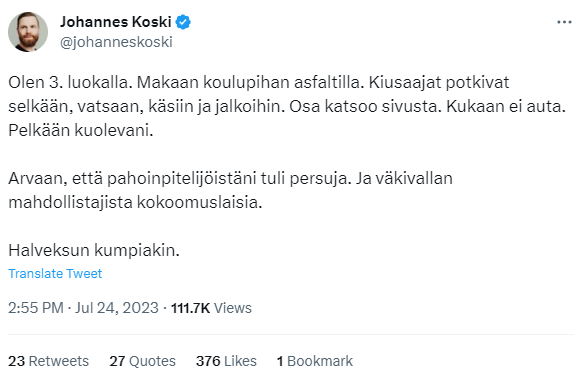Click the Jul 24, 2023 date
The width and height of the screenshot is (584, 384).
[117, 308]
